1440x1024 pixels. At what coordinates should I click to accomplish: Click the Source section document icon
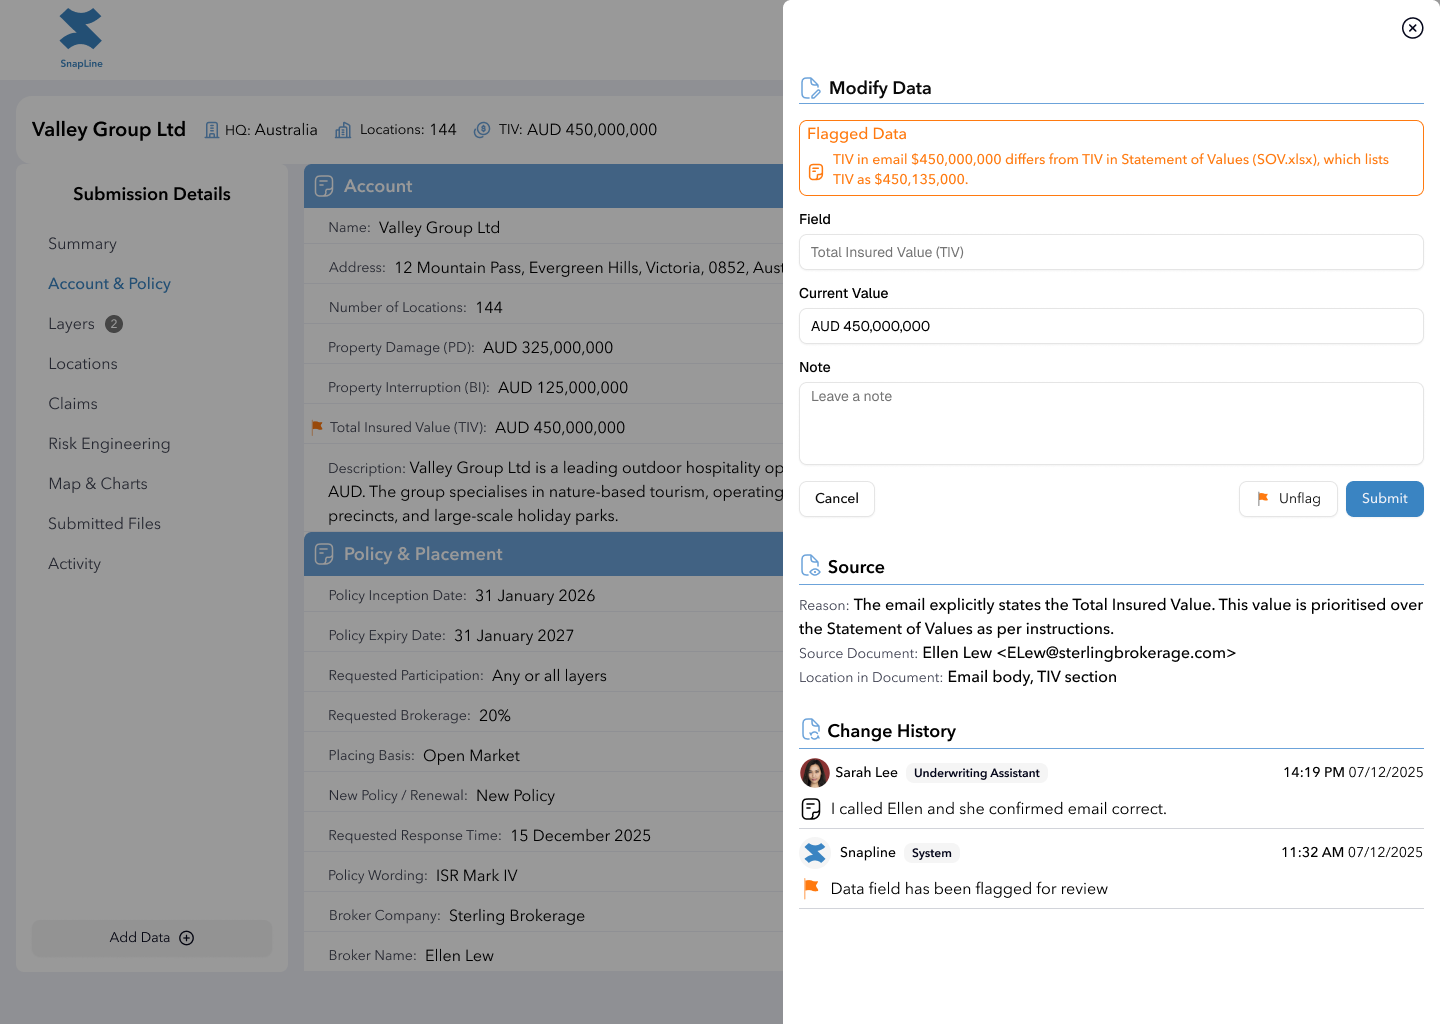[x=810, y=565]
